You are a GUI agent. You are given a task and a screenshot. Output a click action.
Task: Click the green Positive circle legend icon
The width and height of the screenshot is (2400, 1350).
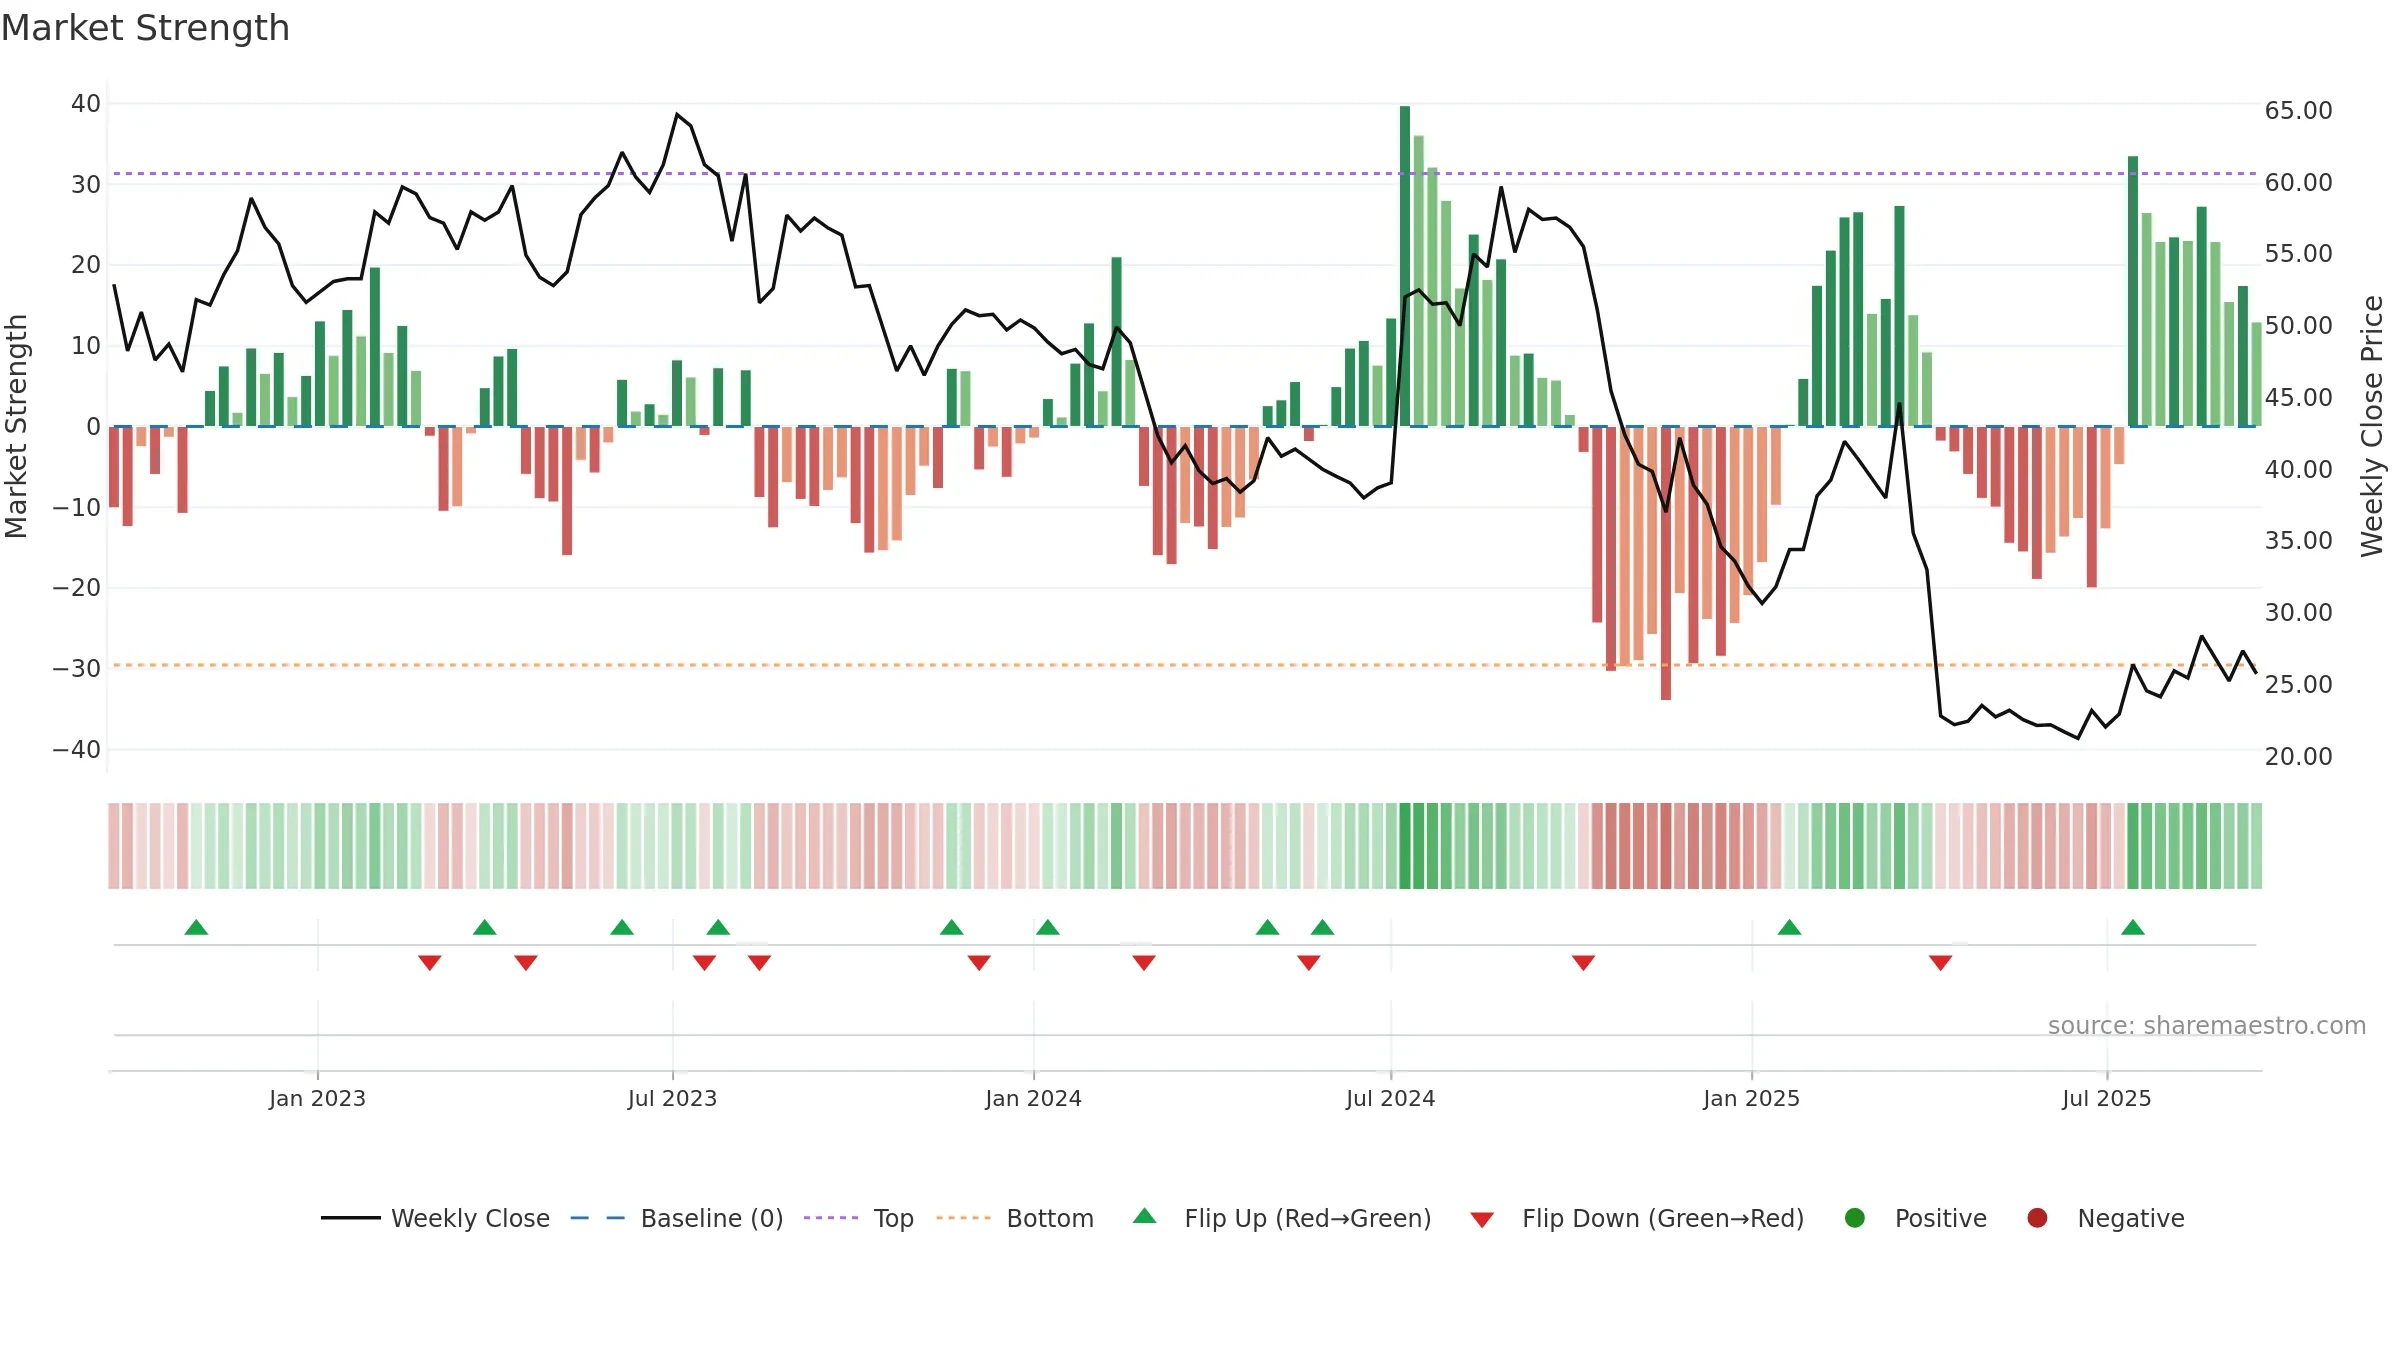coord(1855,1218)
